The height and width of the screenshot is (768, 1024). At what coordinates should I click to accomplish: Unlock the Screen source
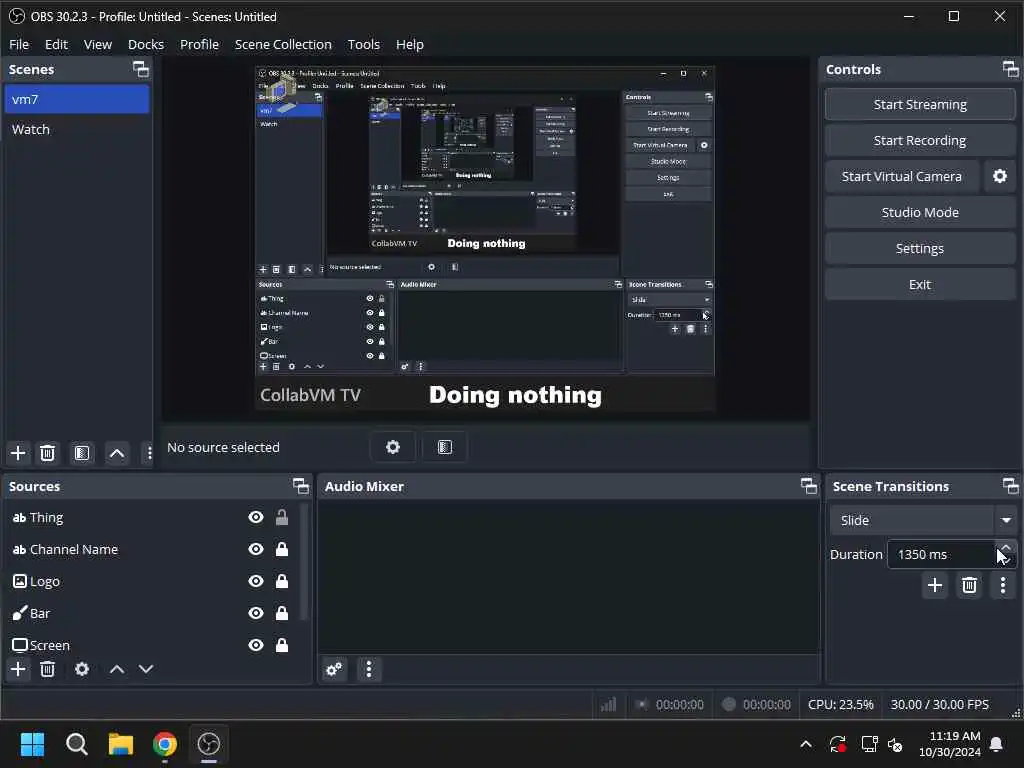281,645
